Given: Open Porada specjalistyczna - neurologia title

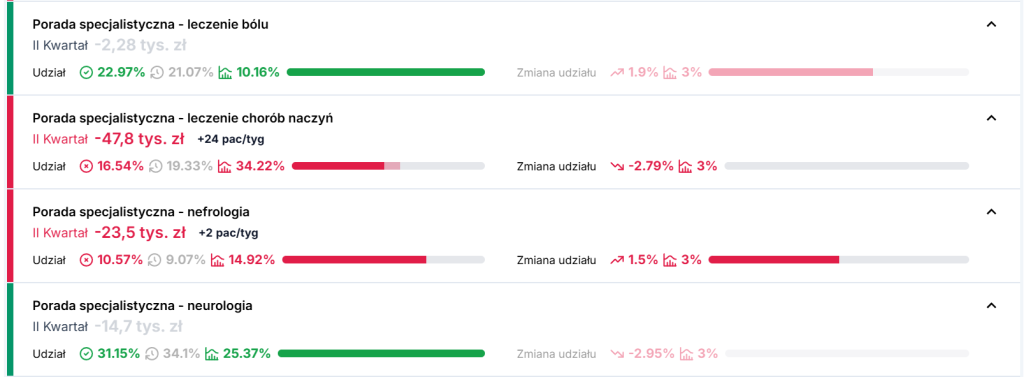Looking at the screenshot, I should [142, 305].
